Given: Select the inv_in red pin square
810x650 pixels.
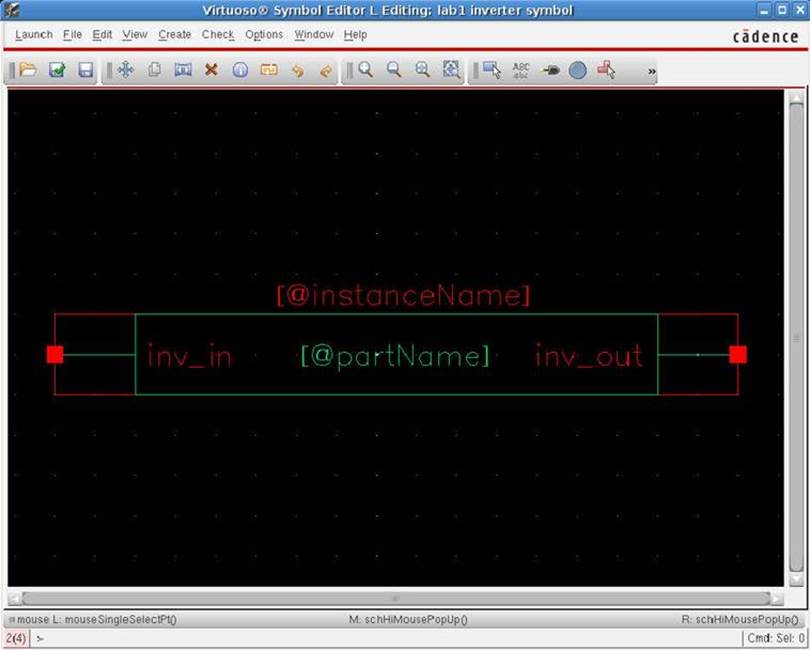Looking at the screenshot, I should click(x=55, y=354).
